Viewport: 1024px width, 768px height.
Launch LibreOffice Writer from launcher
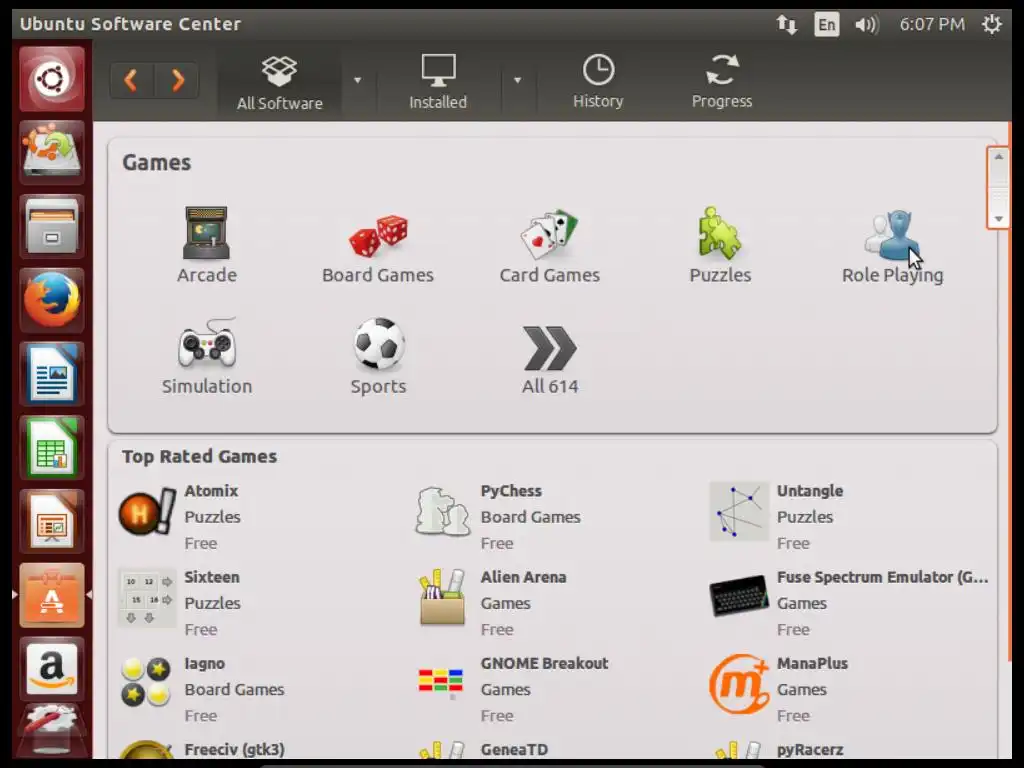tap(52, 374)
